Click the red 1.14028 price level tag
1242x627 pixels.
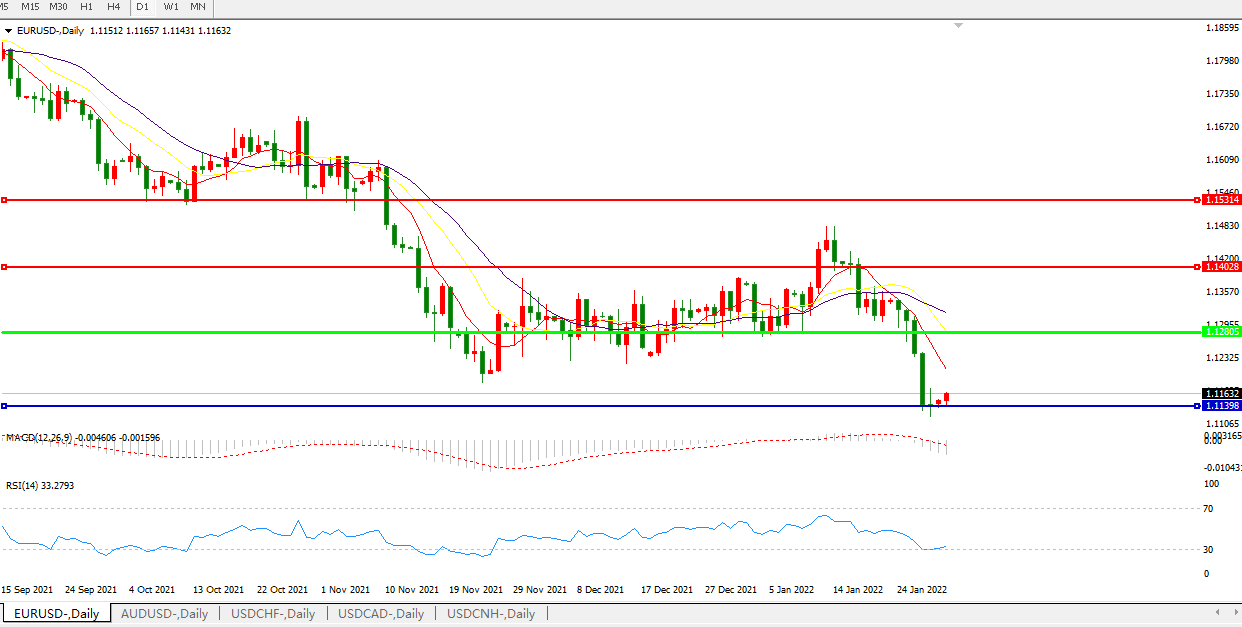click(1221, 267)
